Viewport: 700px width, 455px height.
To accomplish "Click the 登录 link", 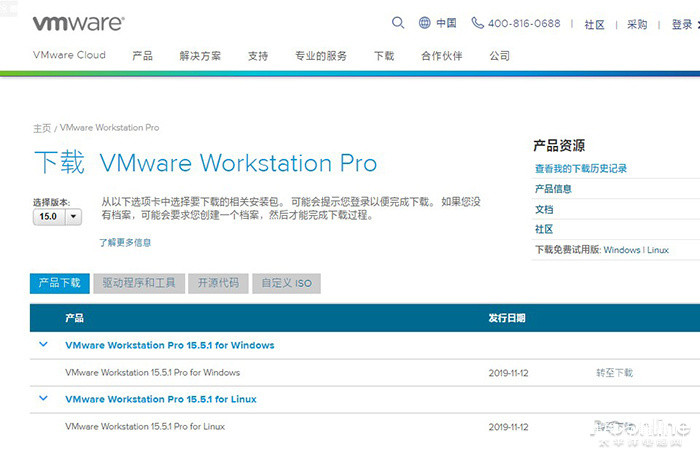I will (x=682, y=25).
